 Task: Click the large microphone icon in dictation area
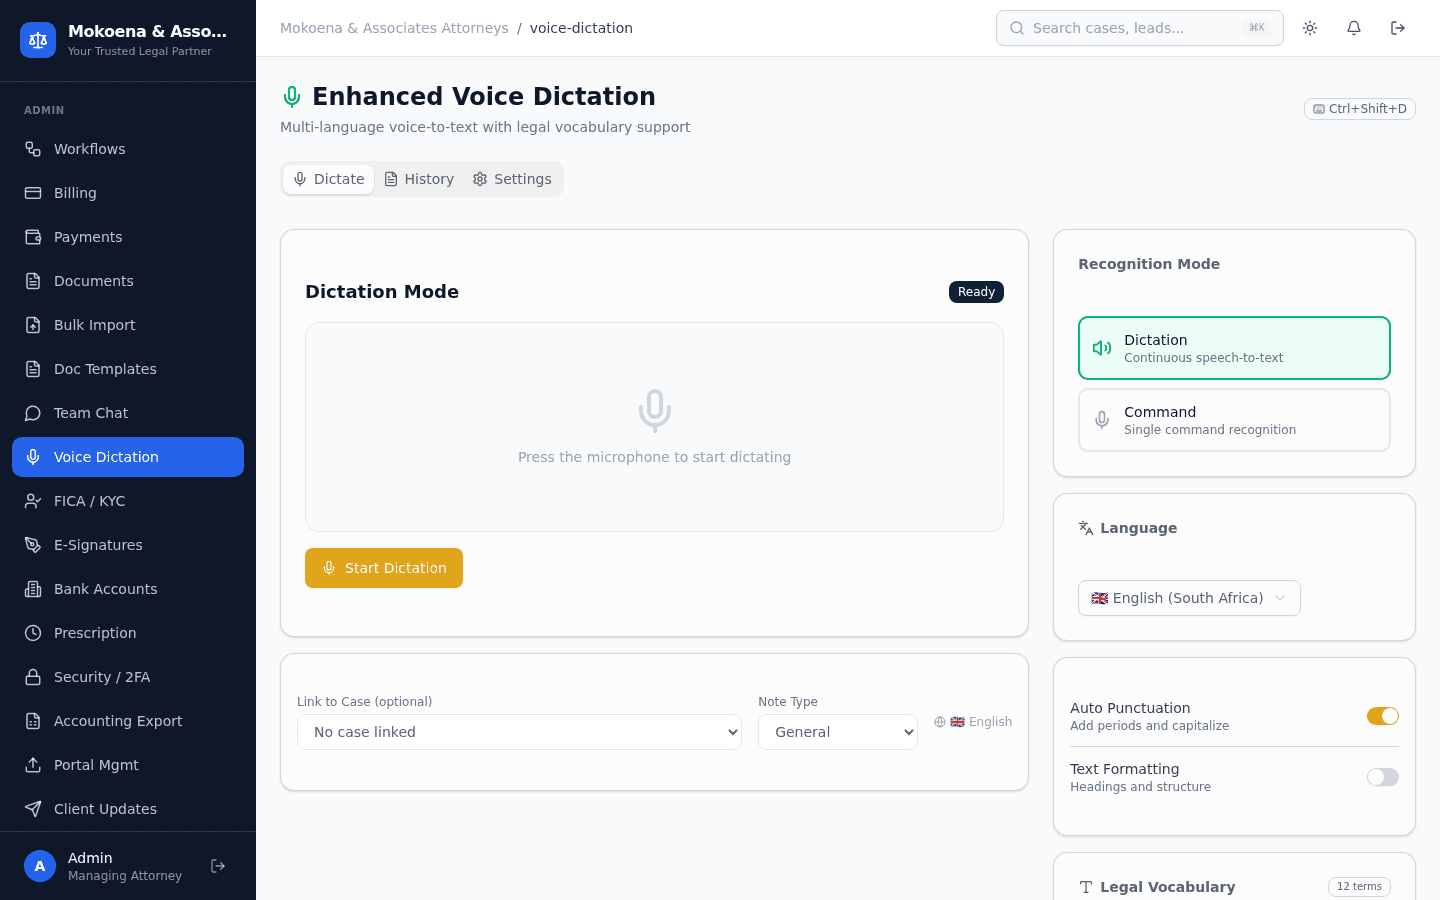[655, 410]
